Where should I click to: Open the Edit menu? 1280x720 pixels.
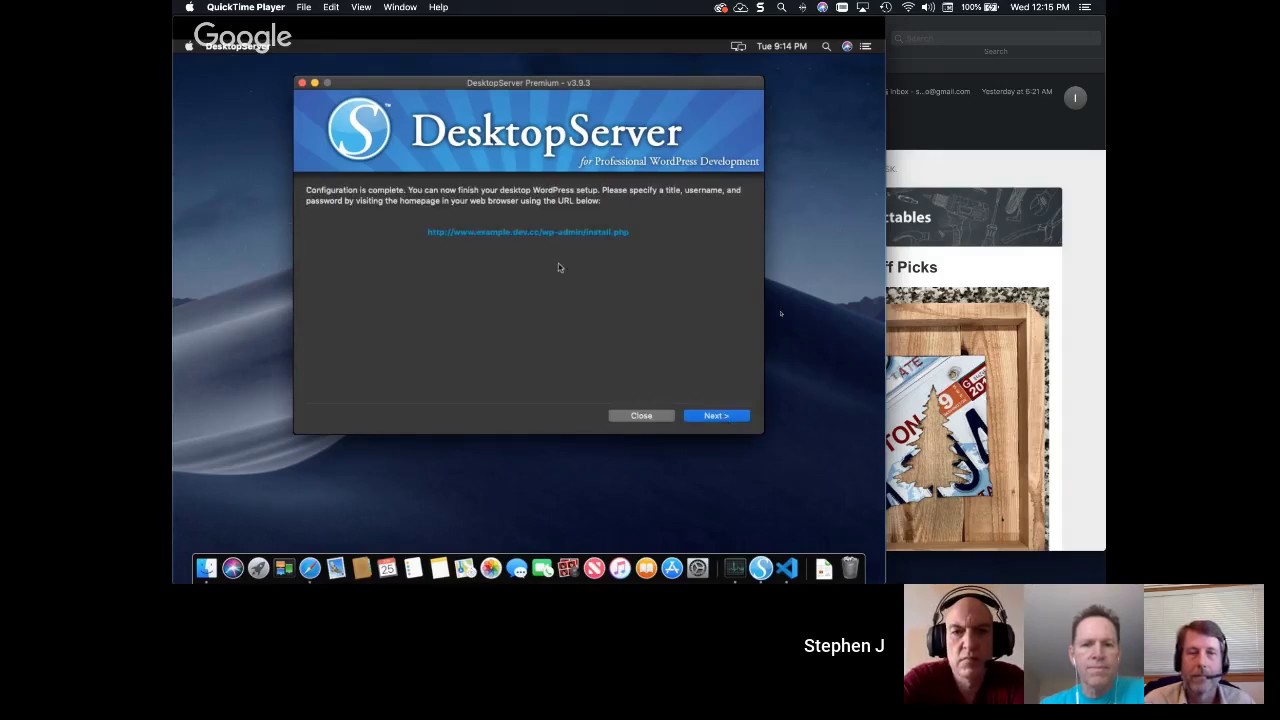click(331, 7)
